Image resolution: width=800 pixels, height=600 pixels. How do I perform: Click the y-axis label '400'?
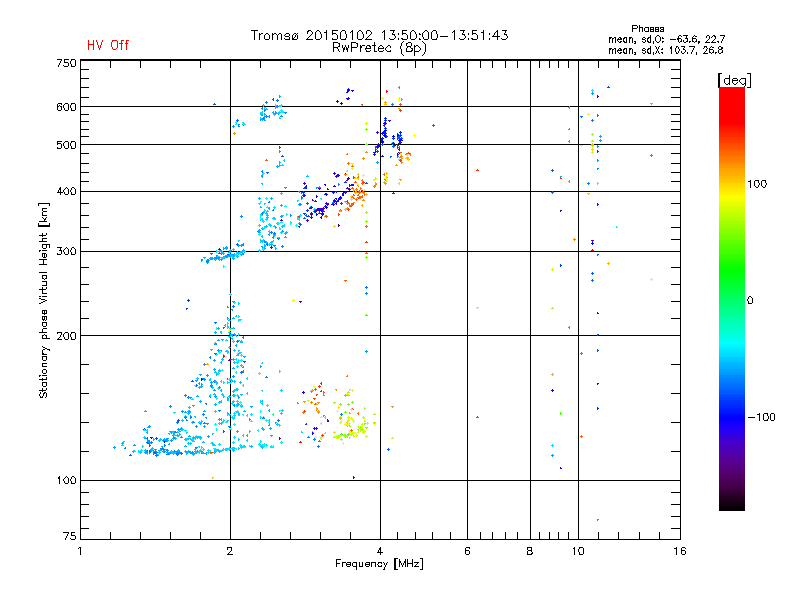[x=66, y=192]
